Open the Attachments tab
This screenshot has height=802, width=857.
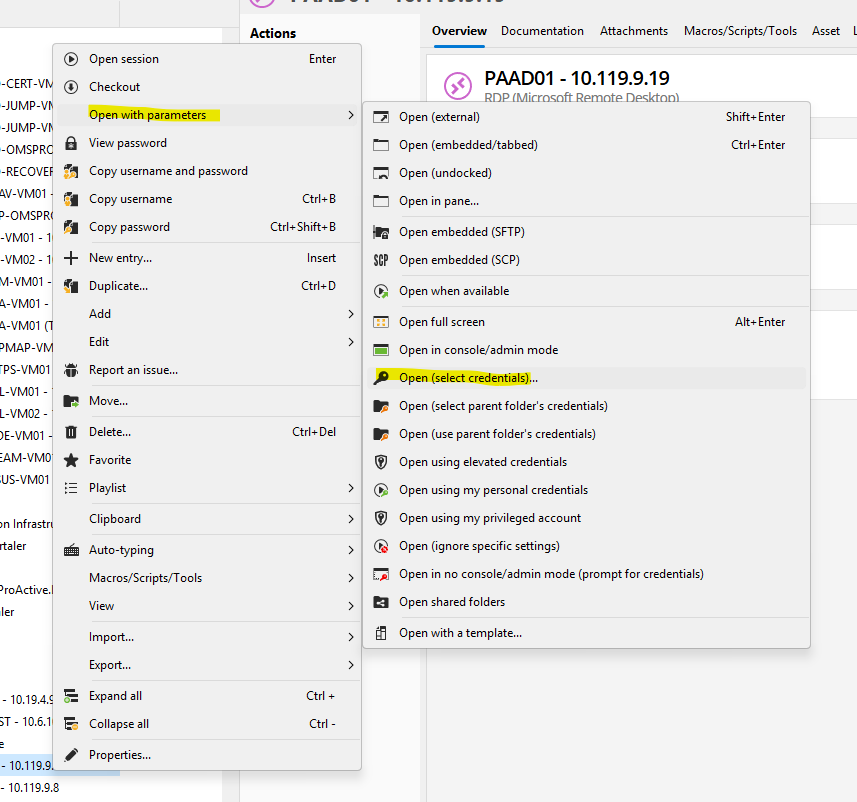[634, 31]
